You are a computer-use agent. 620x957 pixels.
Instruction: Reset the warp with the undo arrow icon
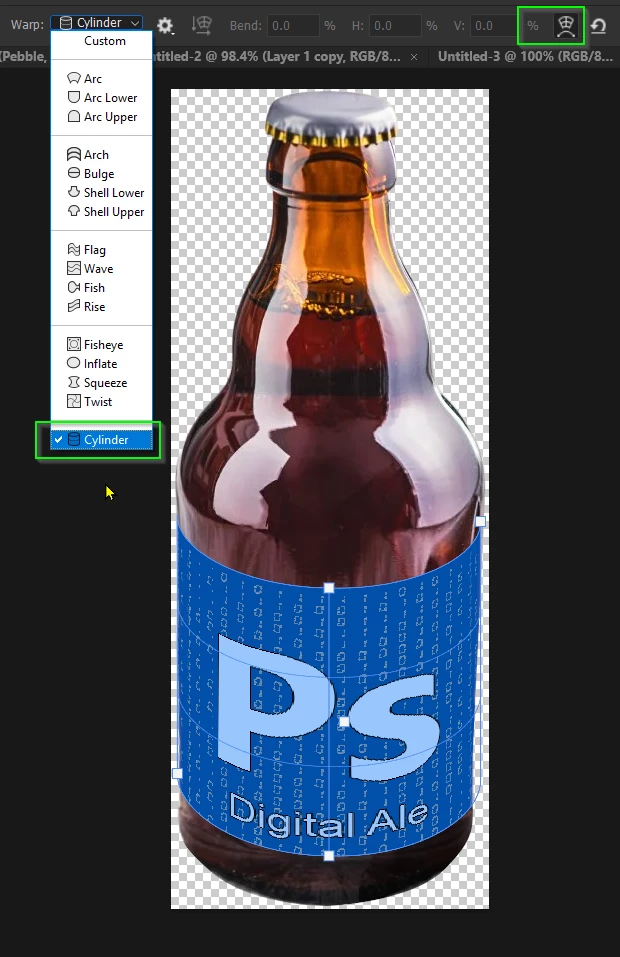tap(599, 26)
